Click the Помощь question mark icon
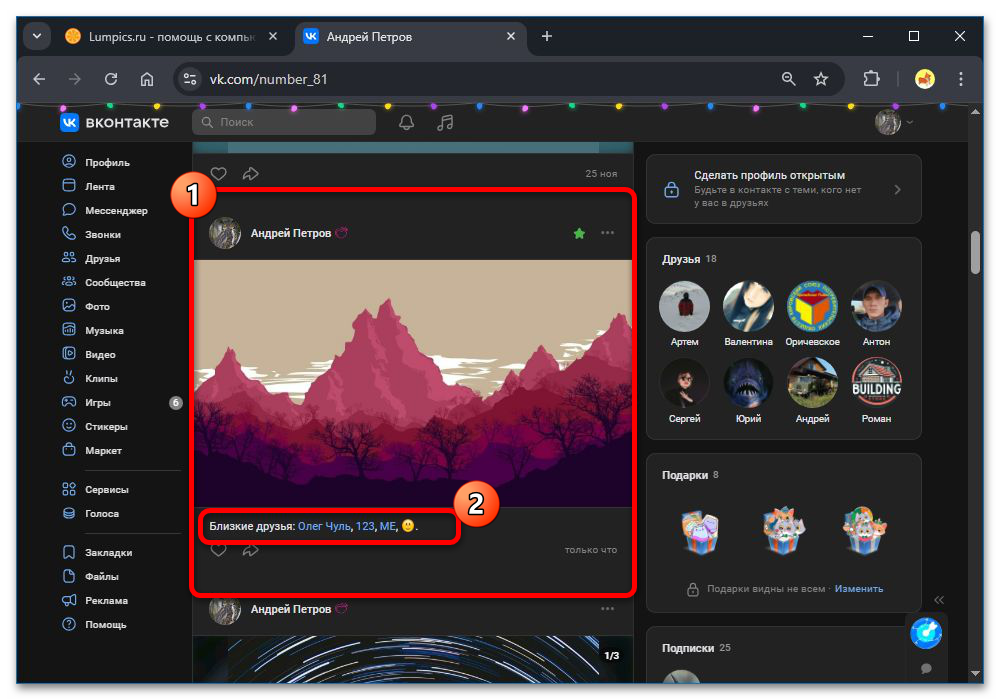The height and width of the screenshot is (700, 1000). (69, 624)
